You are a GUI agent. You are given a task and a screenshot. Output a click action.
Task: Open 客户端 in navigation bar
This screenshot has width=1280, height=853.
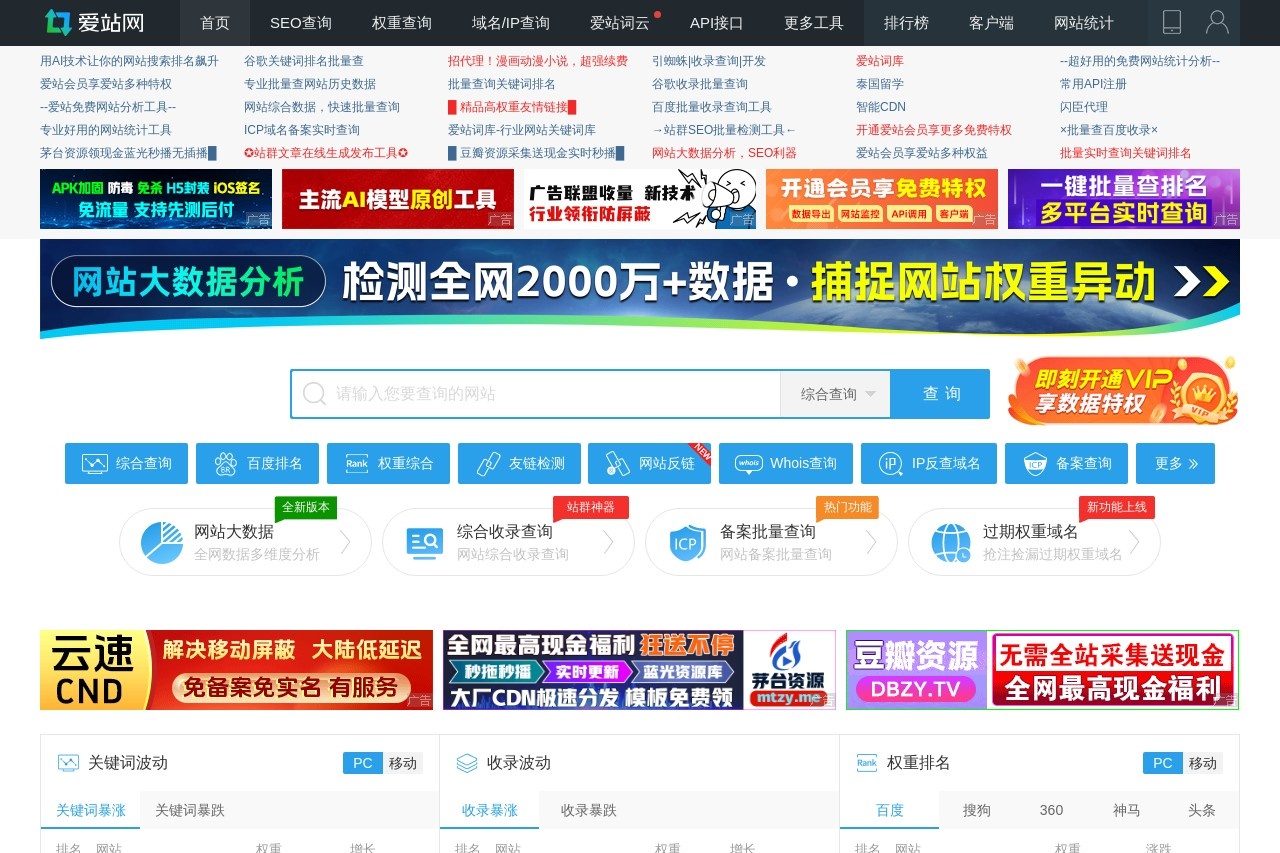991,23
